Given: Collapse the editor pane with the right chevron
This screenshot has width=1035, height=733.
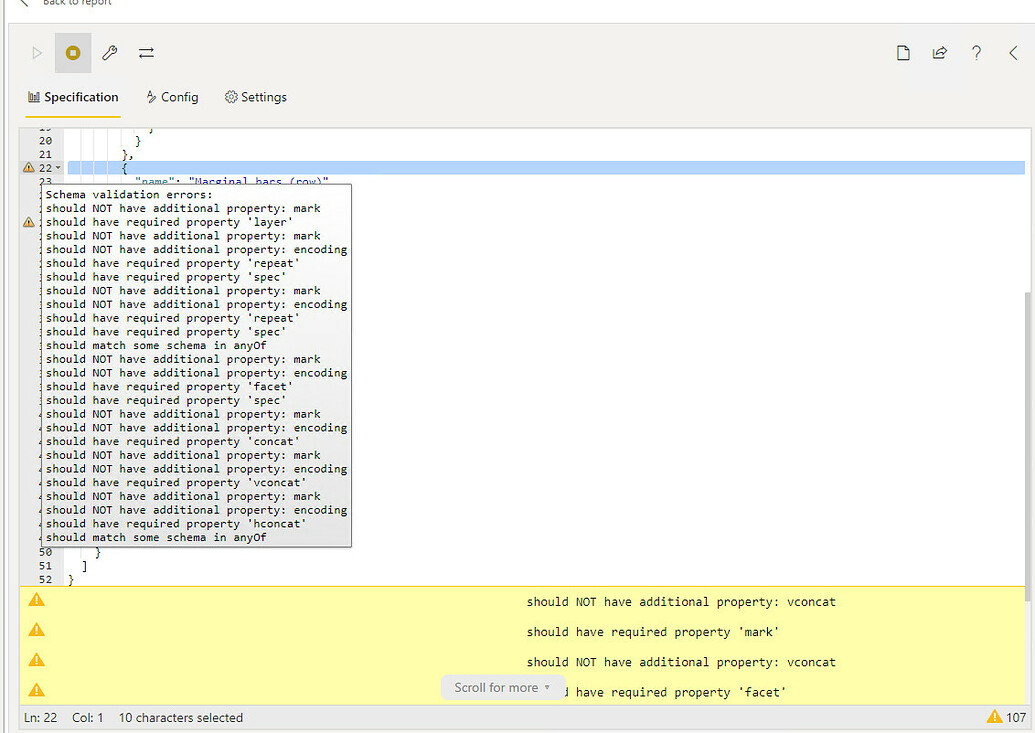Looking at the screenshot, I should [x=1013, y=52].
